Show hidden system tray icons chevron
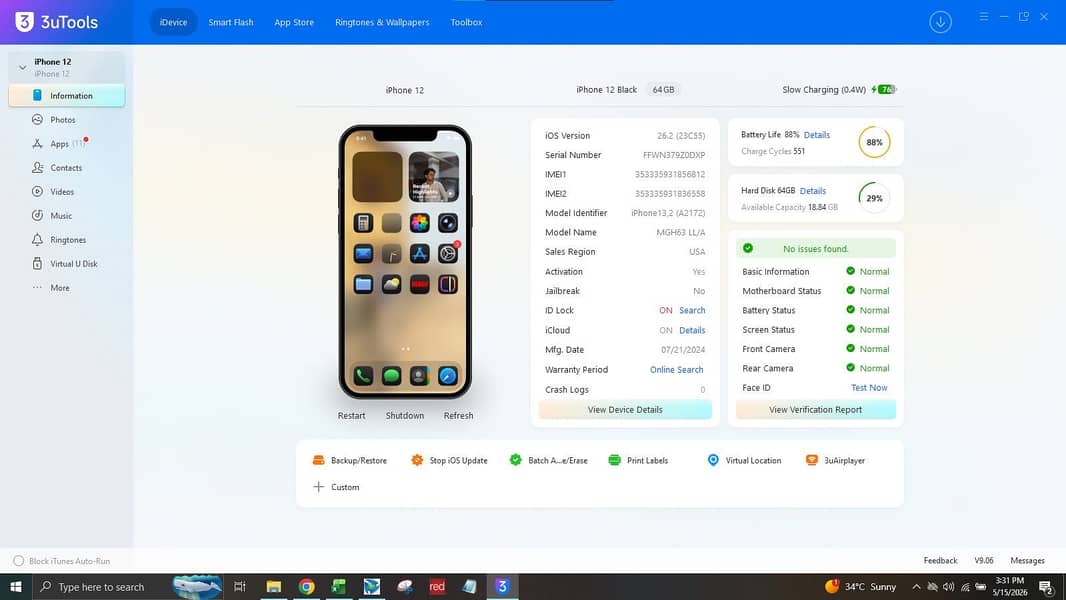Image resolution: width=1066 pixels, height=600 pixels. point(916,586)
